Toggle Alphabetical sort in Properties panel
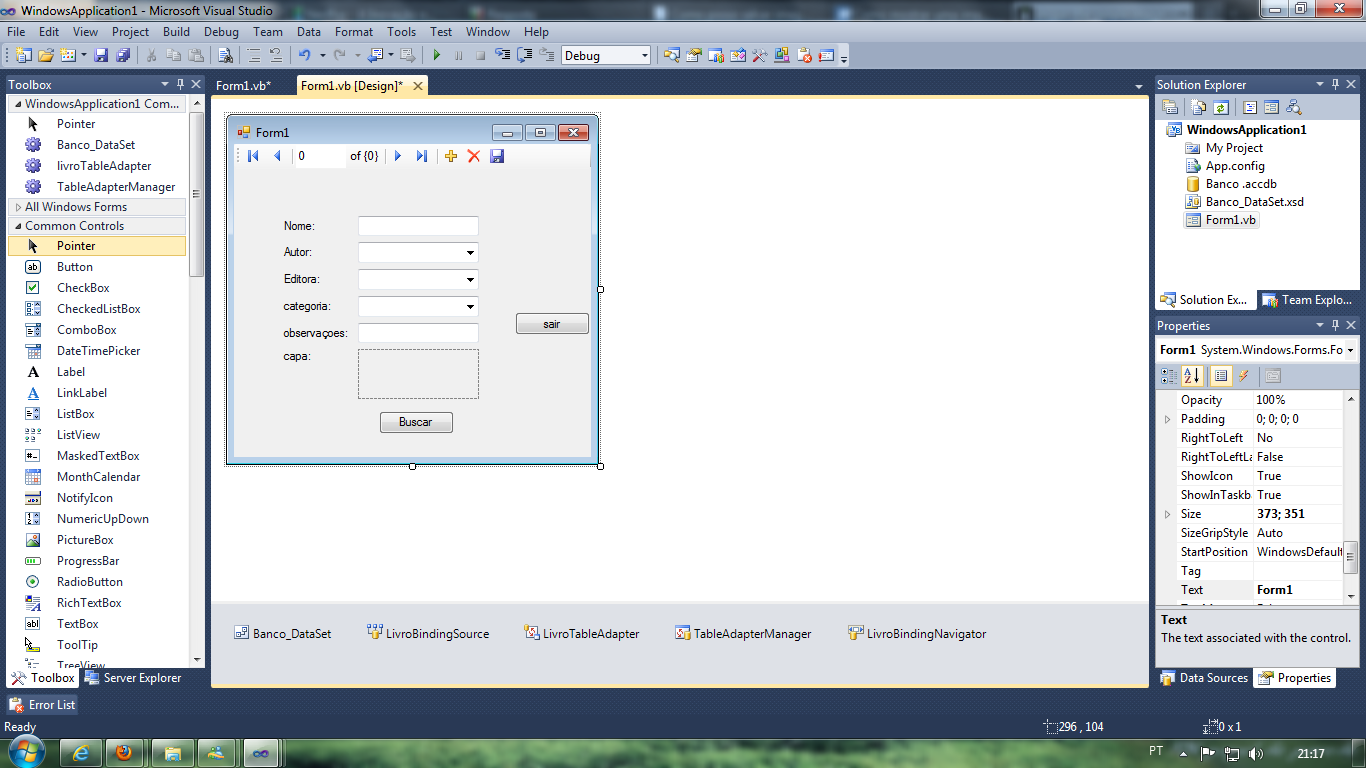 pyautogui.click(x=1192, y=376)
